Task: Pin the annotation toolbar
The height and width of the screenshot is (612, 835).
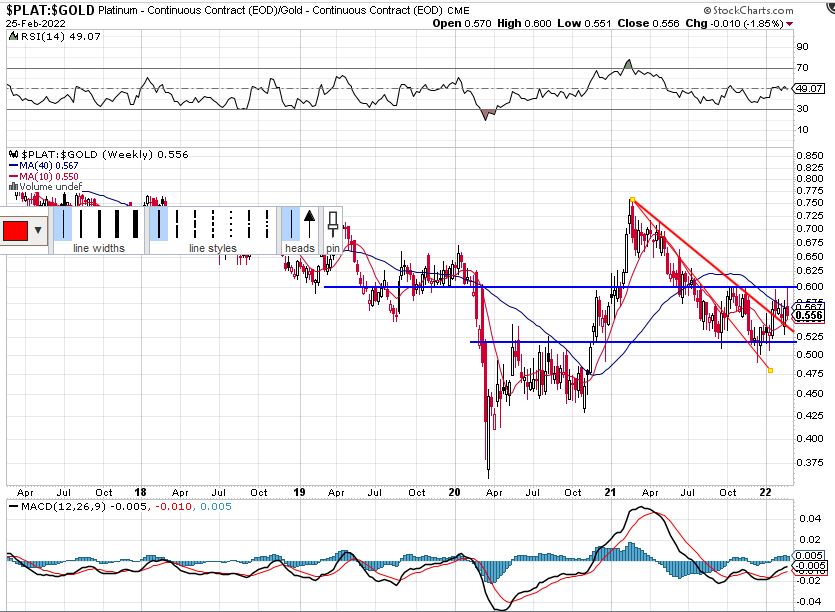Action: tap(333, 224)
